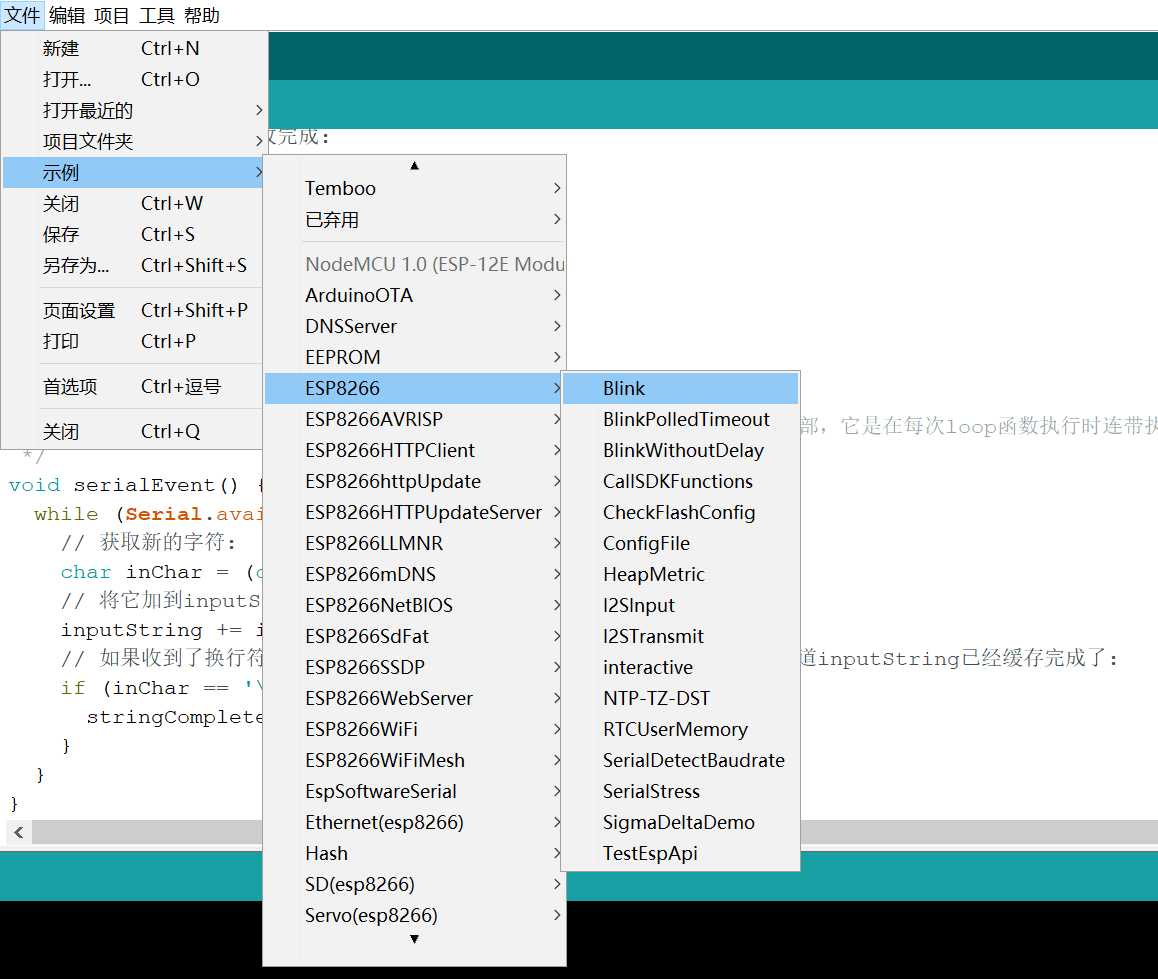Image resolution: width=1158 pixels, height=979 pixels.
Task: Choose 打印 menu entry
Action: pos(134,342)
